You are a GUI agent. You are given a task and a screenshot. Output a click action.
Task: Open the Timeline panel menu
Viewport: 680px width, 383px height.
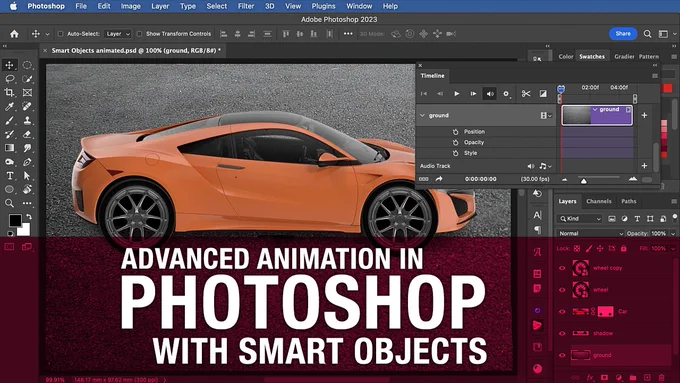(x=655, y=75)
